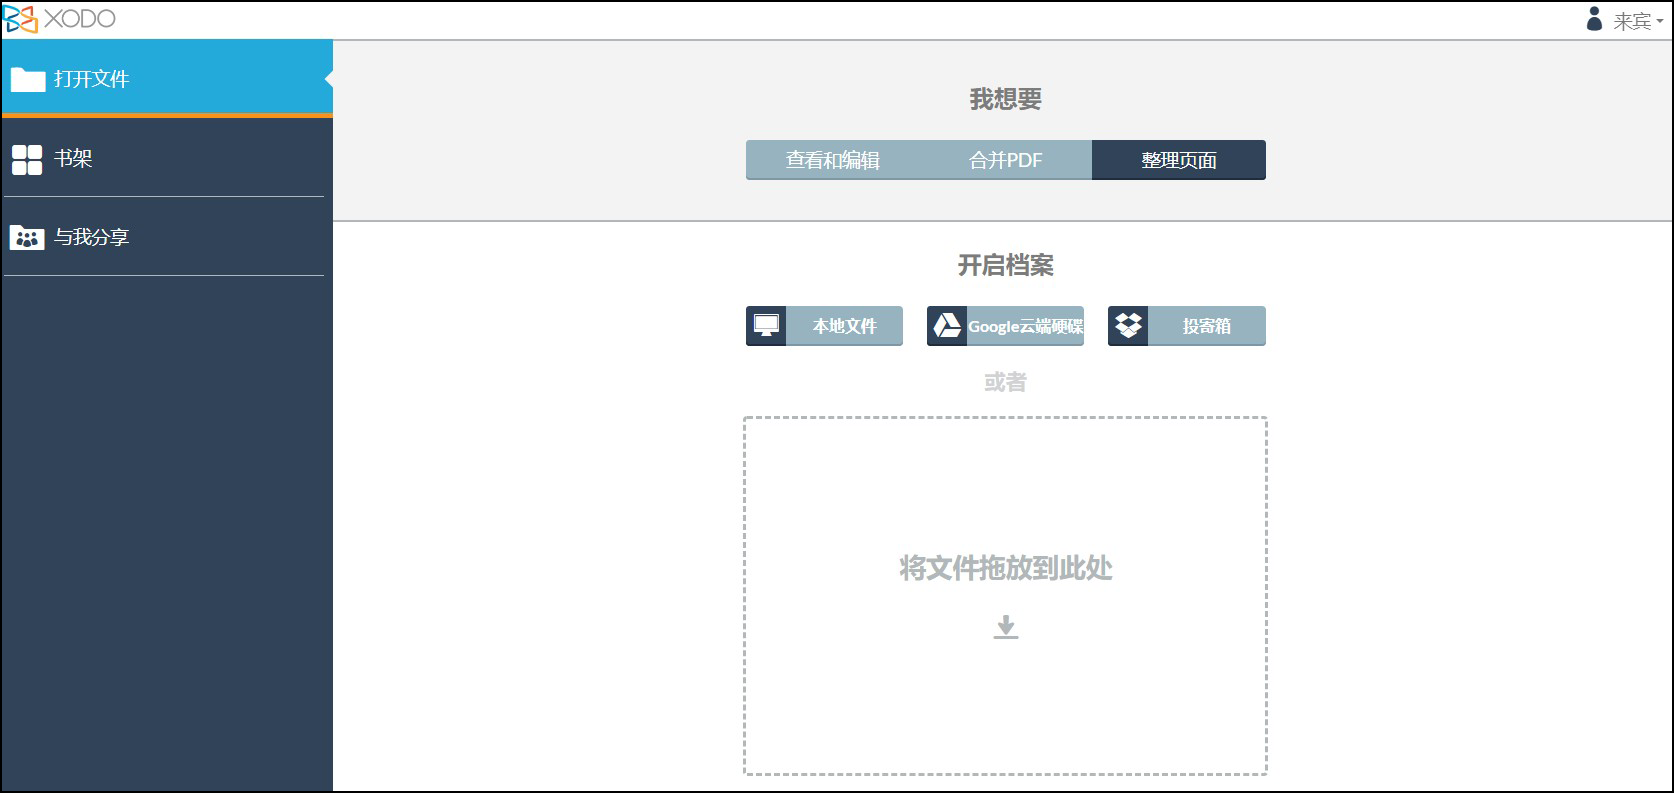1674x793 pixels.
Task: Click the folder icon beside 打开文件
Action: tap(28, 79)
